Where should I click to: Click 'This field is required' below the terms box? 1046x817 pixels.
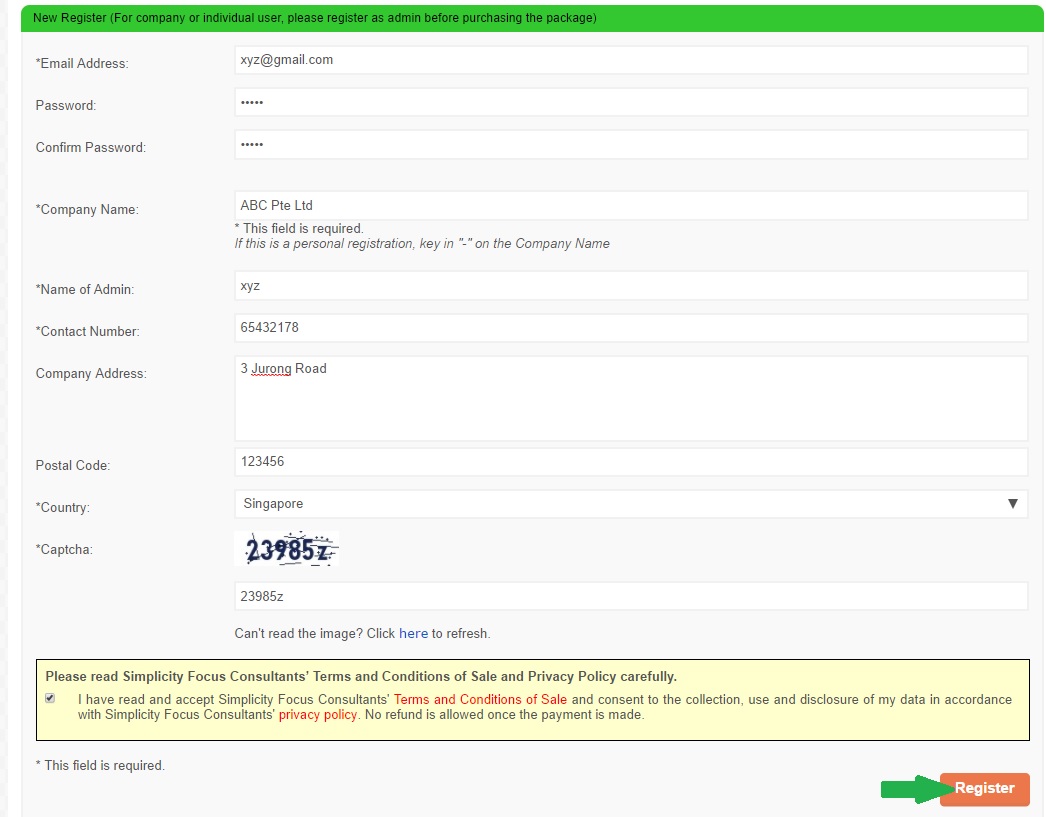[100, 766]
